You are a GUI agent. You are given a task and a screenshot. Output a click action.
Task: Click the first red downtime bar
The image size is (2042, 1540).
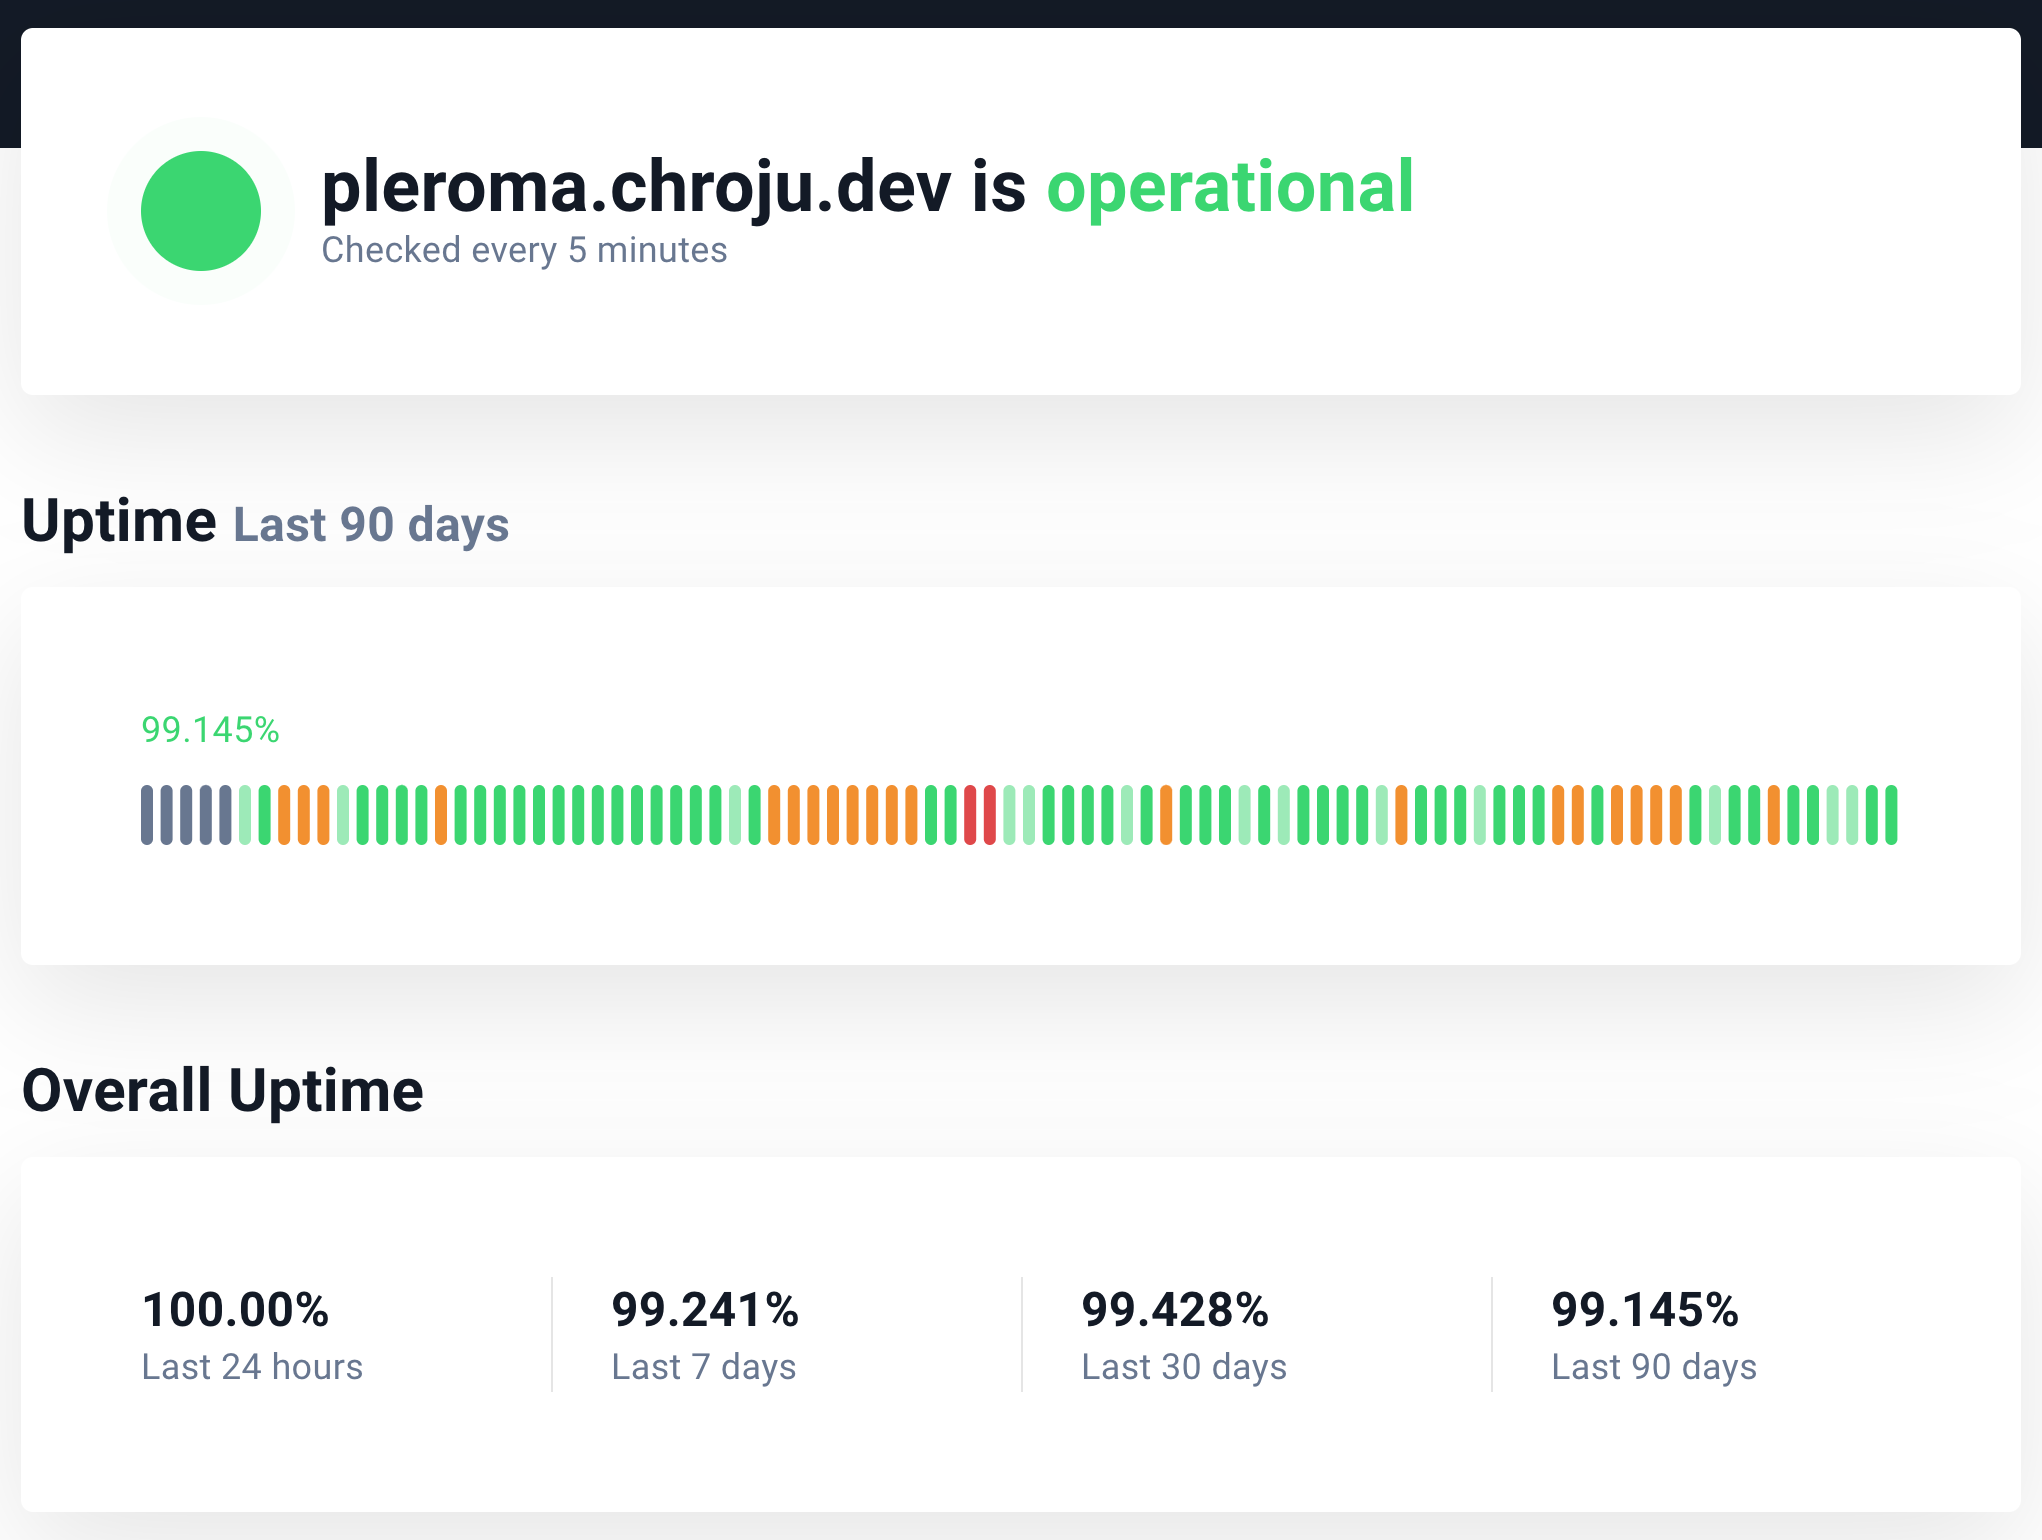tap(970, 815)
